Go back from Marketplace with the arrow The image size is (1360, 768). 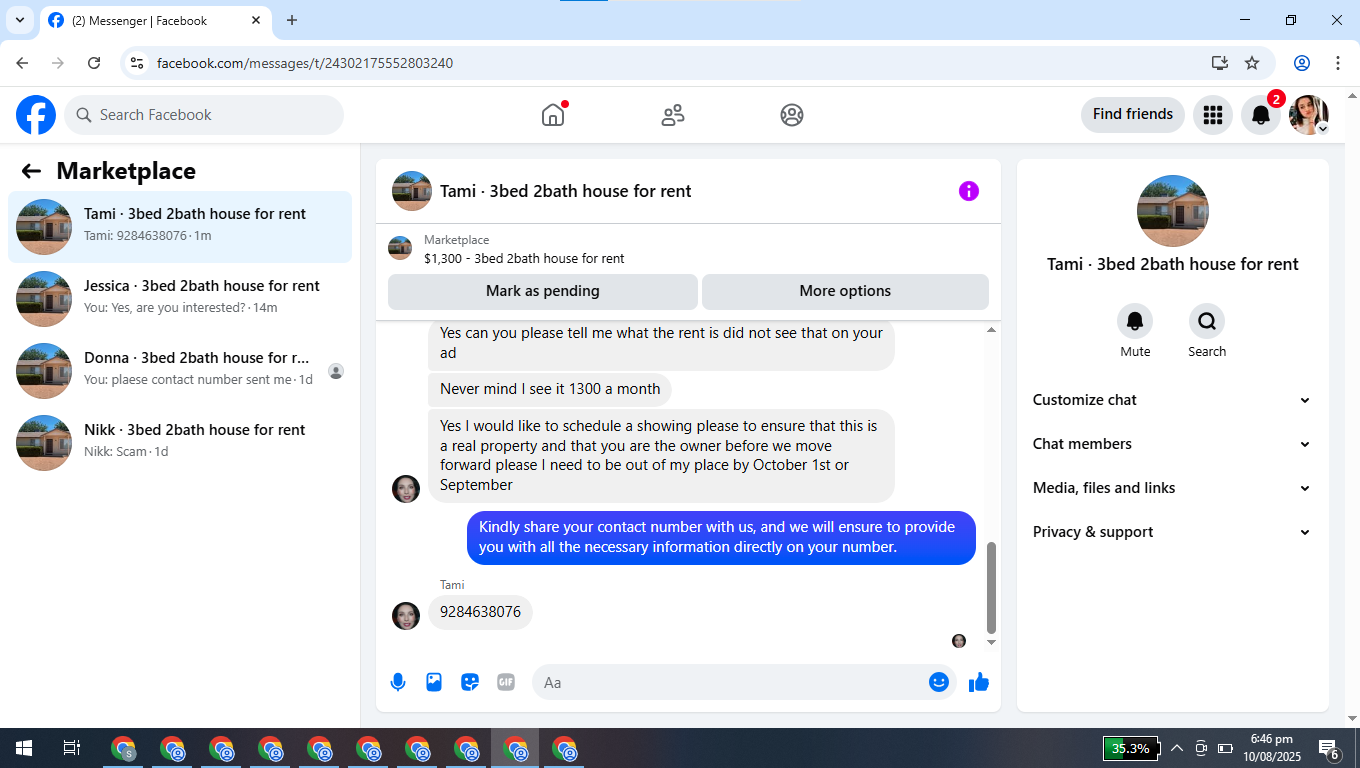coord(31,171)
